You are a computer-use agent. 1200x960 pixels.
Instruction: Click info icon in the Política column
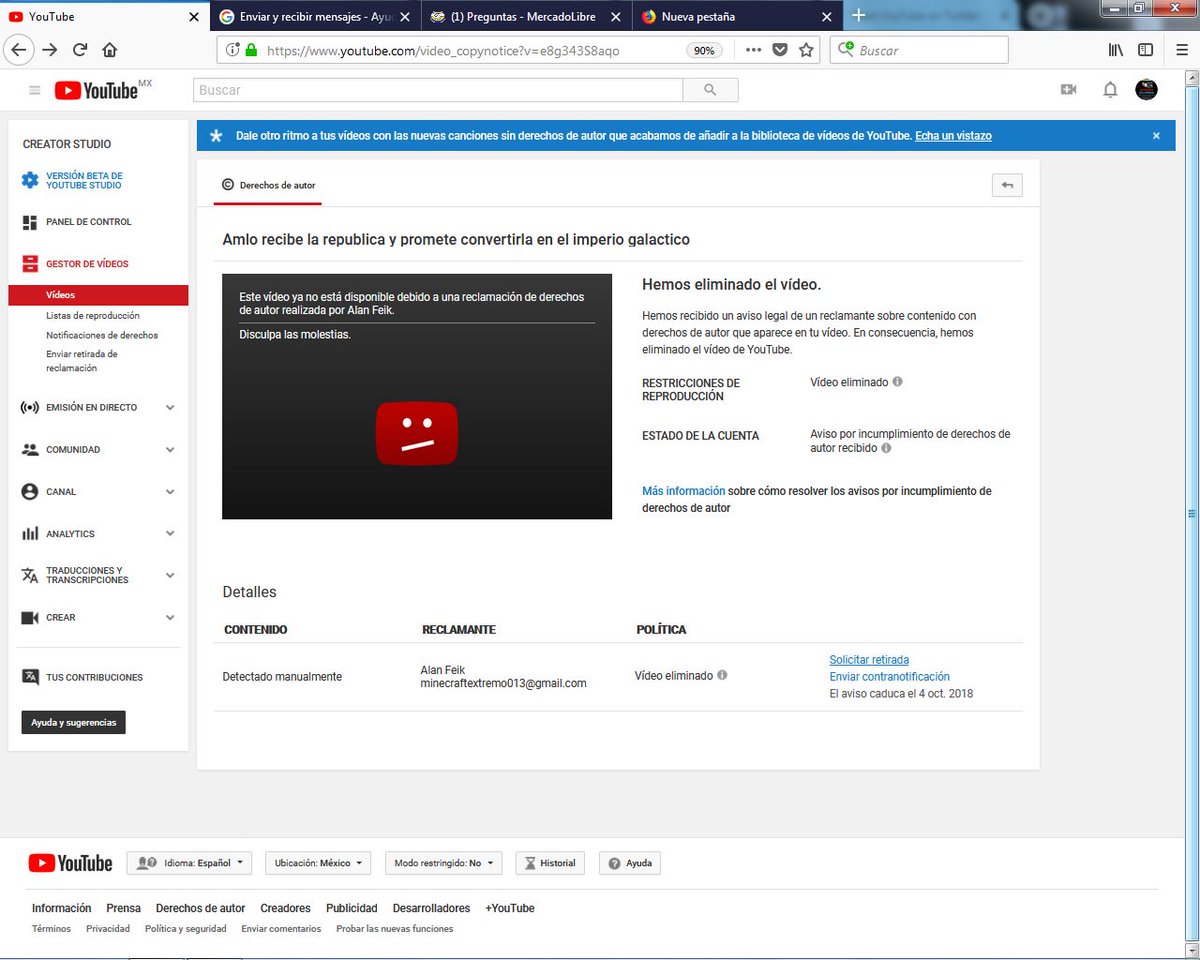point(722,675)
